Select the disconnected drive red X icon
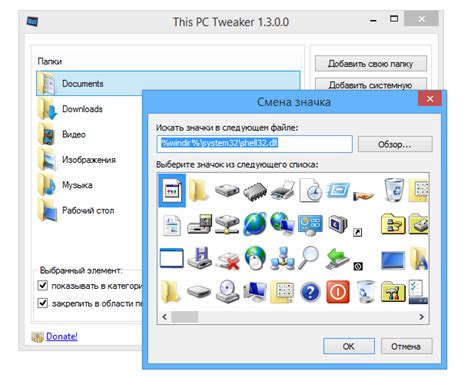This screenshot has height=391, width=474. [228, 260]
